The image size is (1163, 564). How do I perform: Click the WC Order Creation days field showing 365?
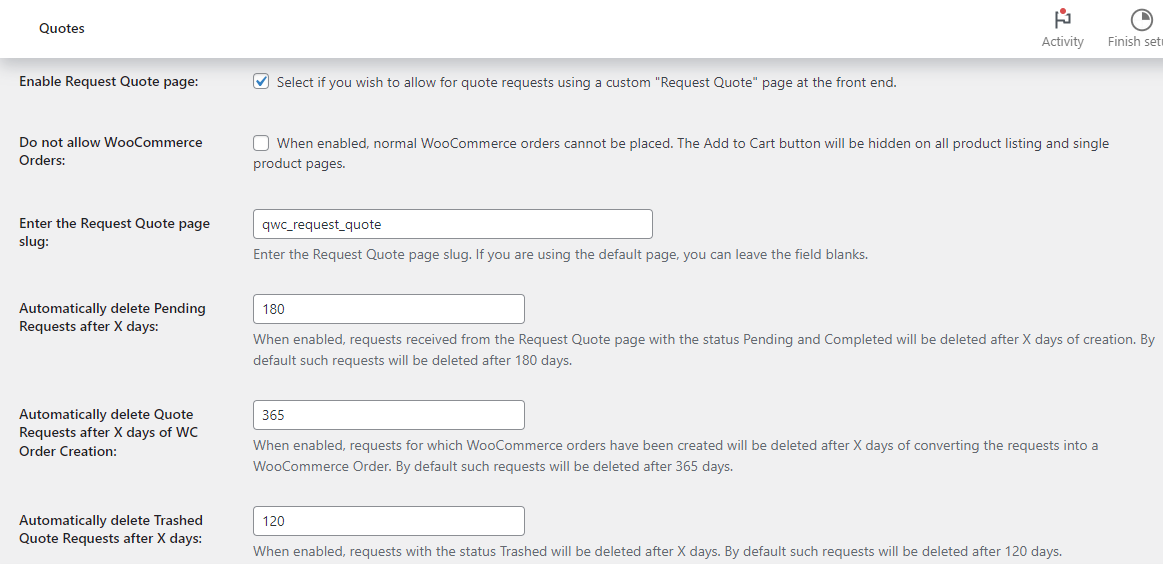(x=388, y=415)
